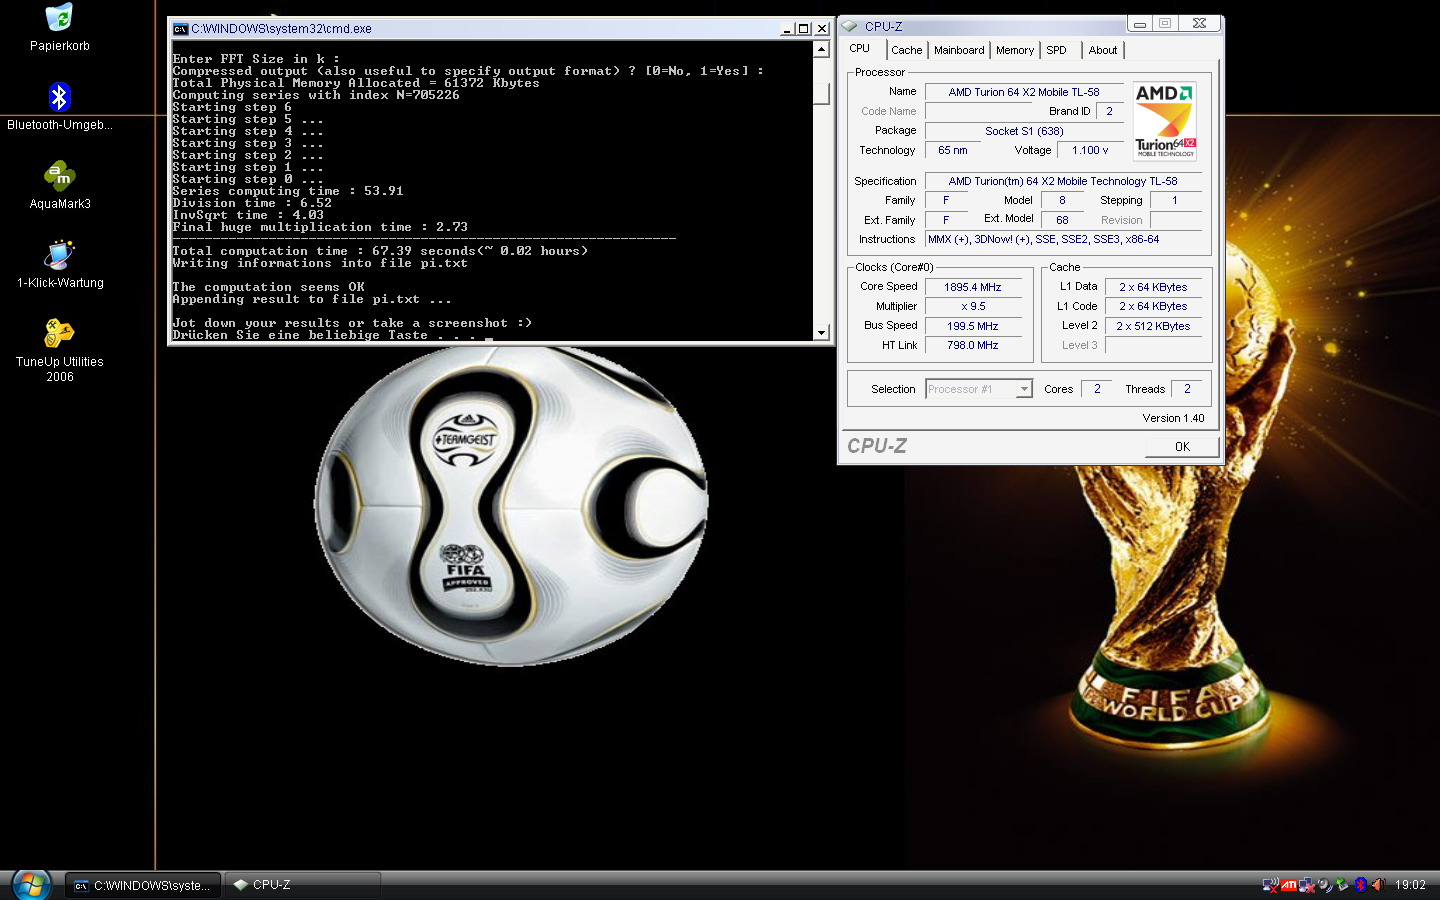Click the Bluetooth tray icon
Viewport: 1440px width, 900px height.
pyautogui.click(x=1360, y=885)
